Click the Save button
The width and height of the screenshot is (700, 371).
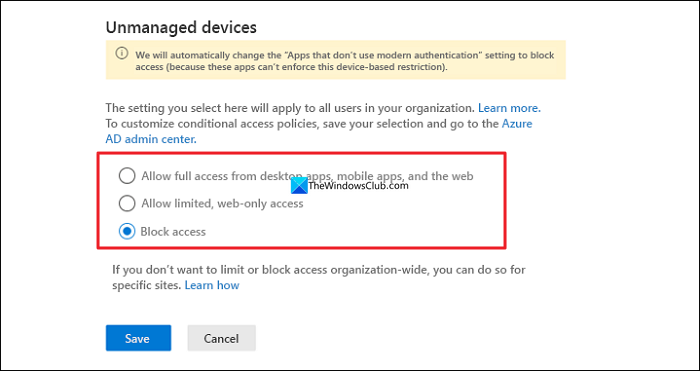coord(138,338)
